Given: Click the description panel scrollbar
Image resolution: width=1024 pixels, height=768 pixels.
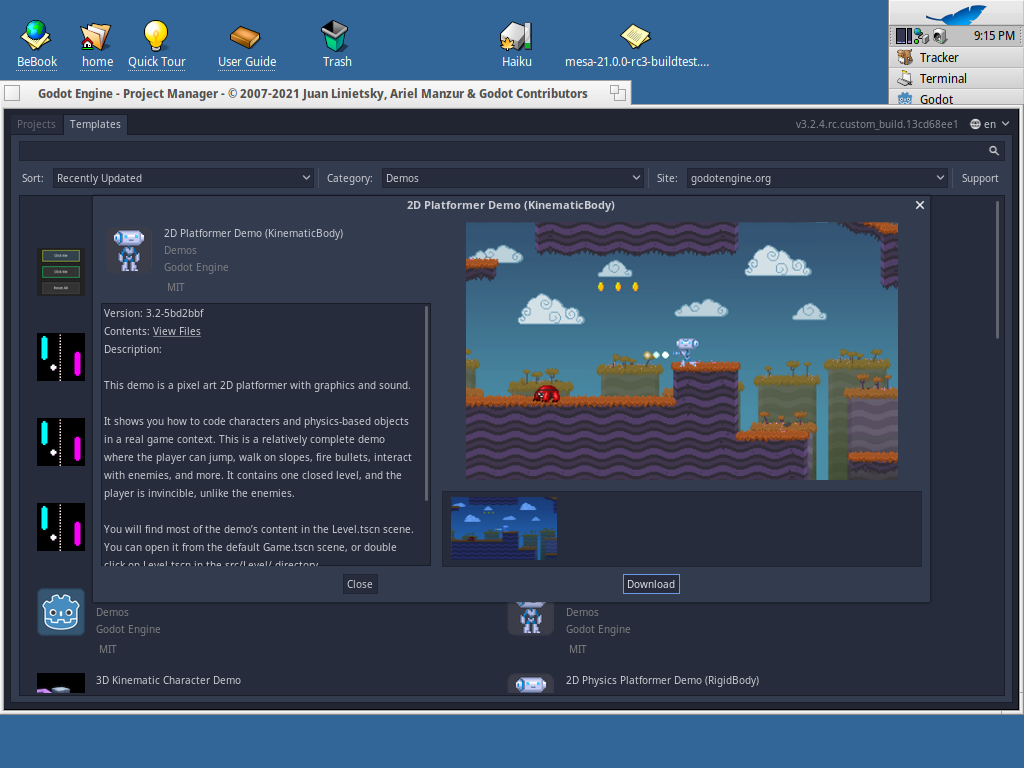Looking at the screenshot, I should point(427,403).
